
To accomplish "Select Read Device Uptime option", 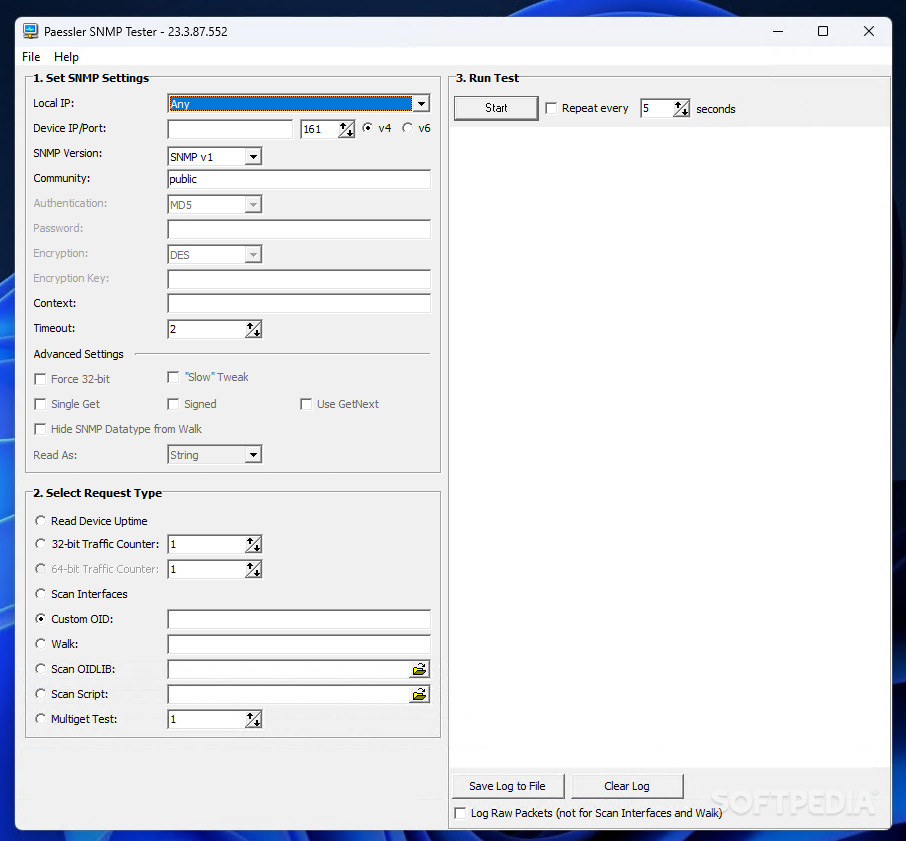I will click(x=40, y=521).
